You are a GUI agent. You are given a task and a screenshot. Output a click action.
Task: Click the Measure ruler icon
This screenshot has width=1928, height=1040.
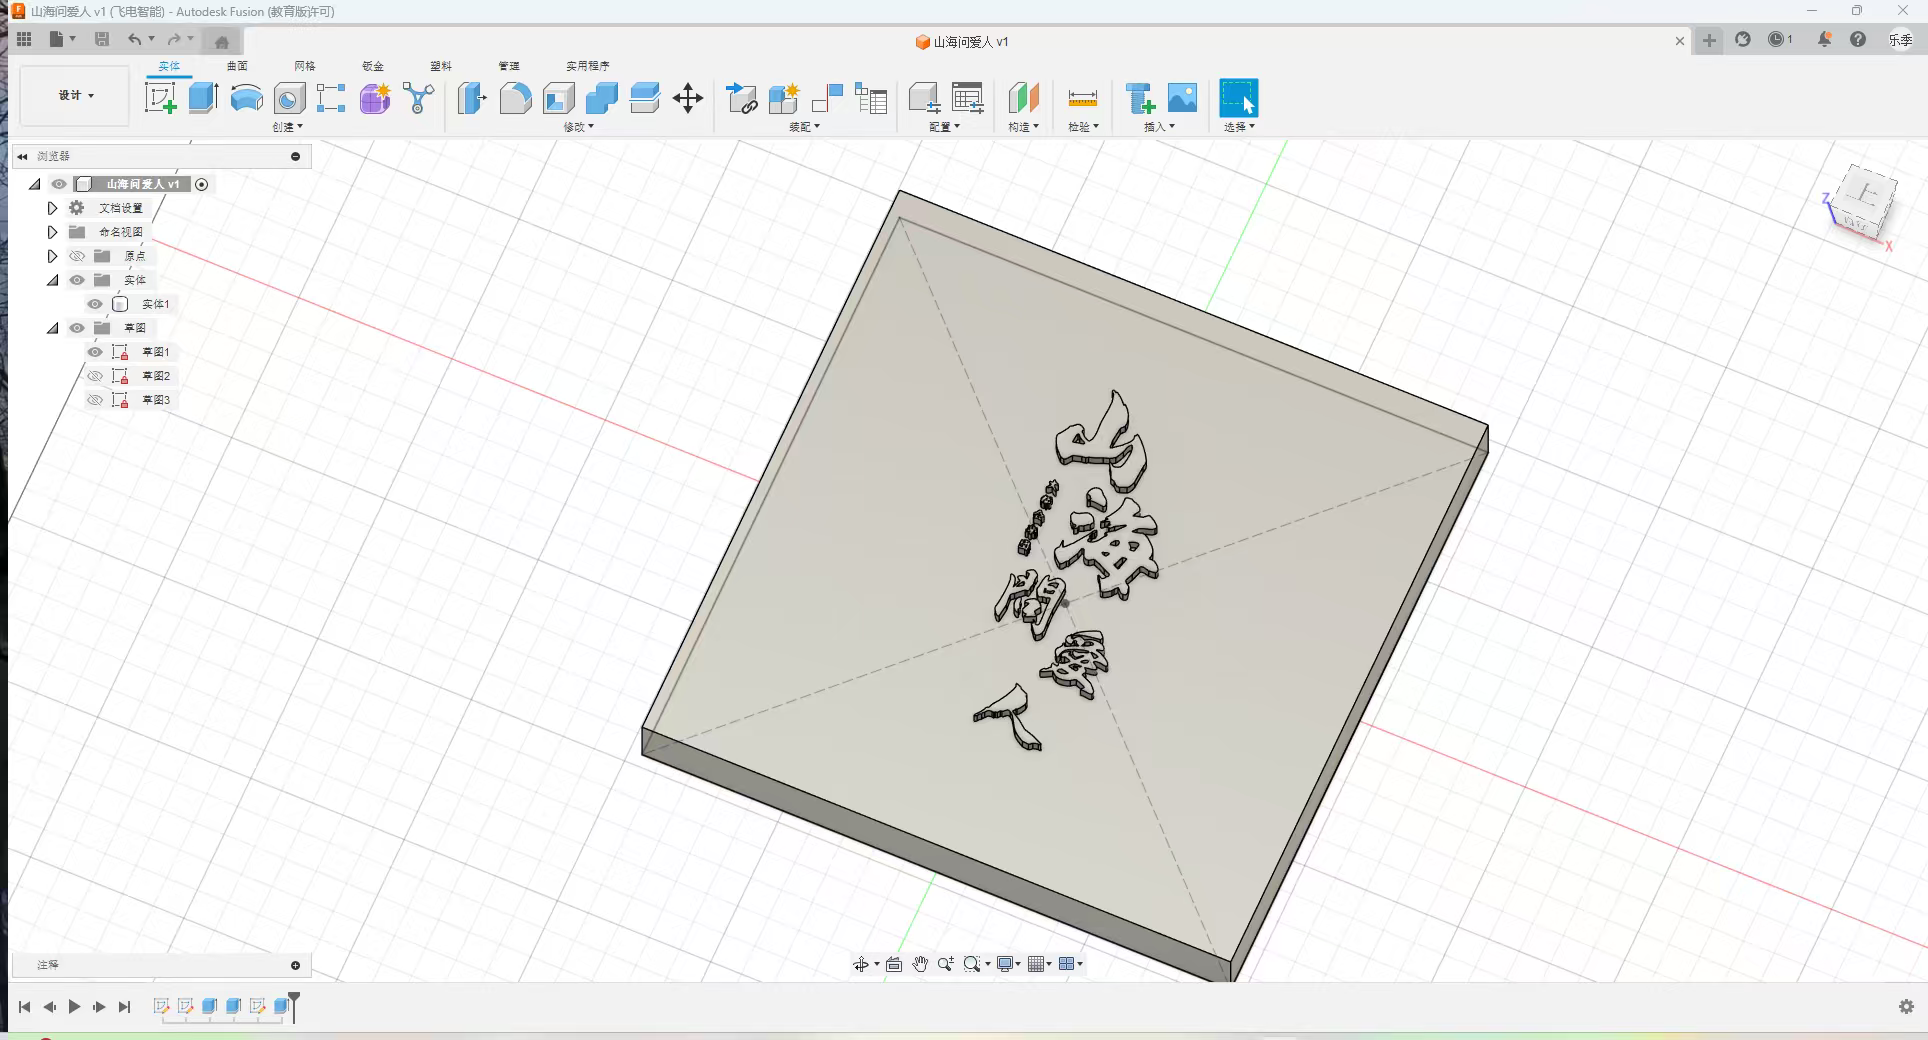click(x=1082, y=98)
